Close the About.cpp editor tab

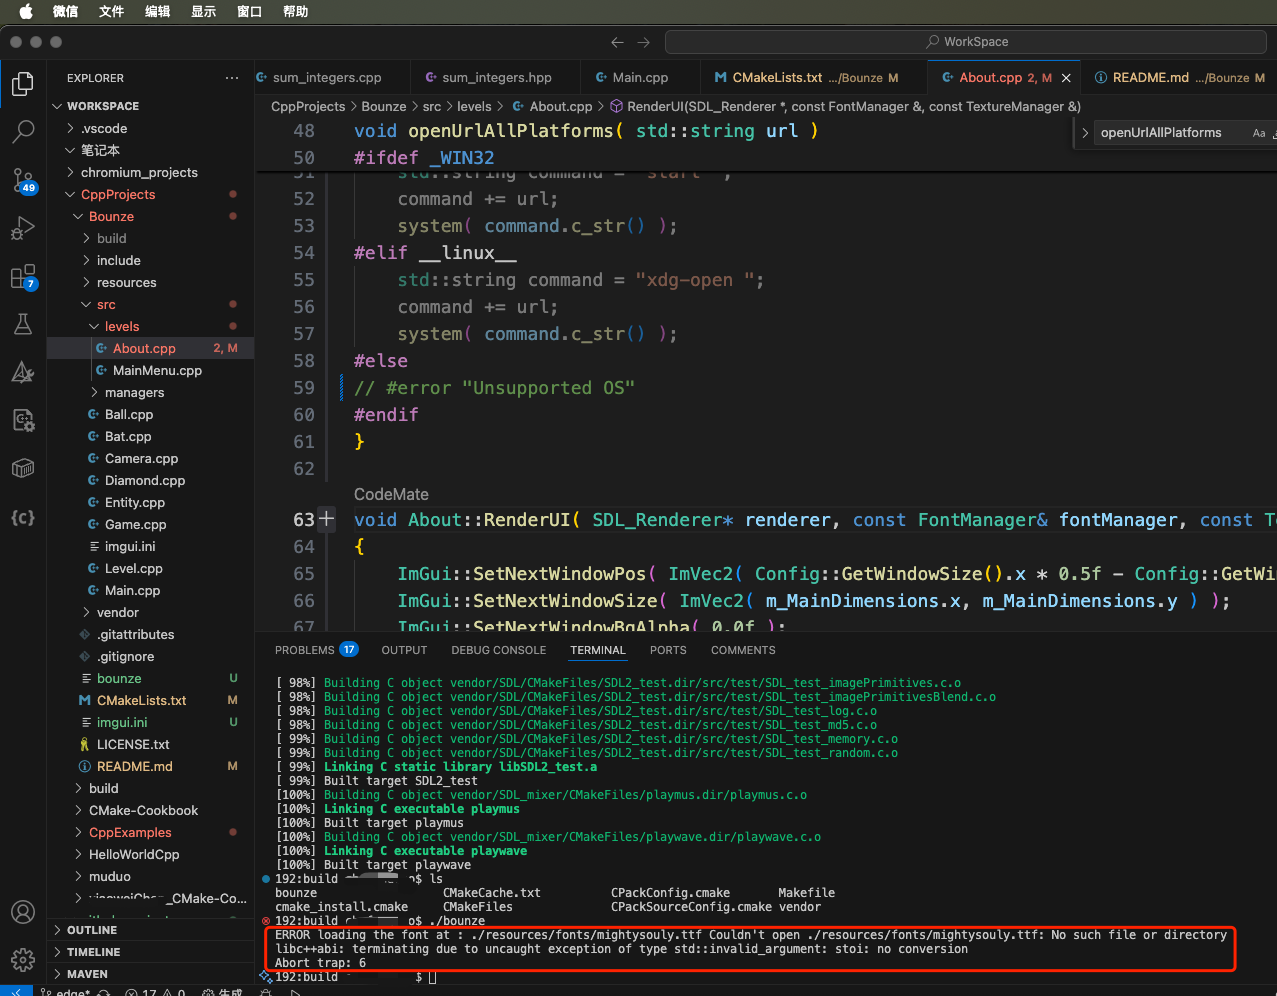pos(1066,78)
